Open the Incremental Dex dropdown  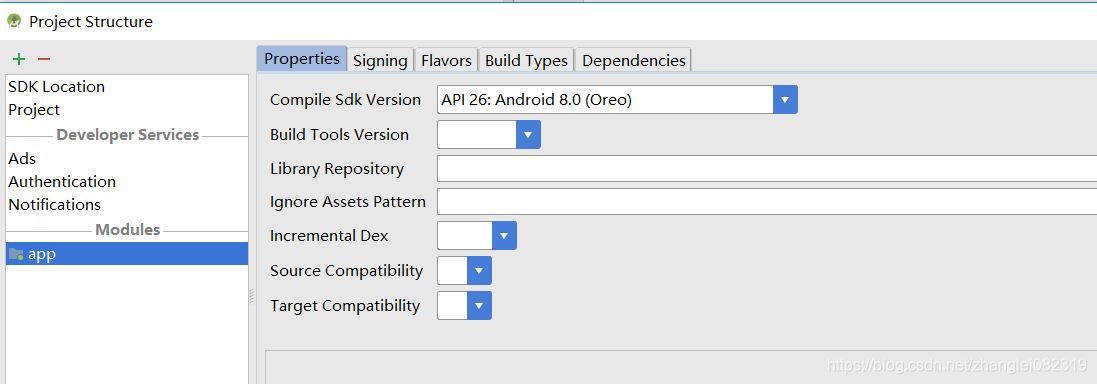coord(504,236)
